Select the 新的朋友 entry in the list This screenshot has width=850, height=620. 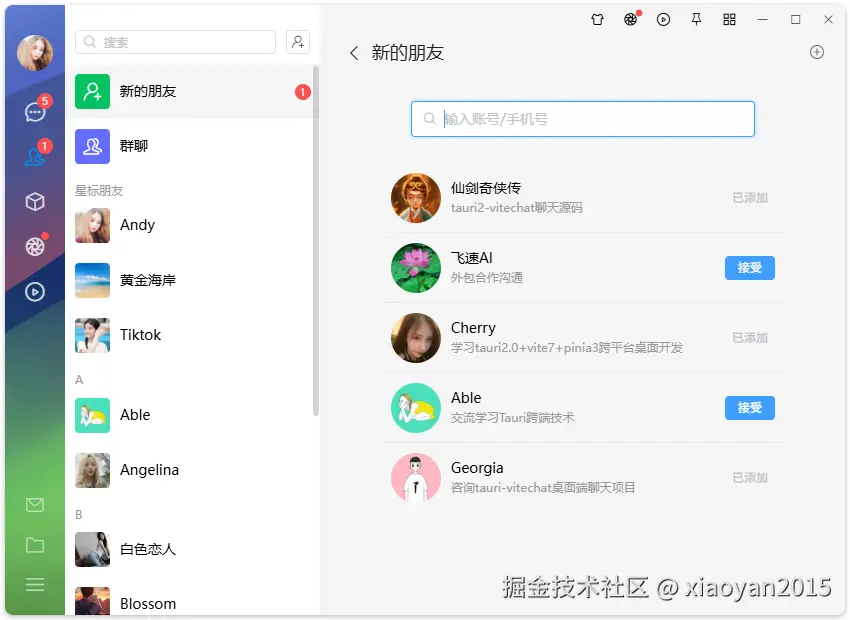(x=190, y=91)
